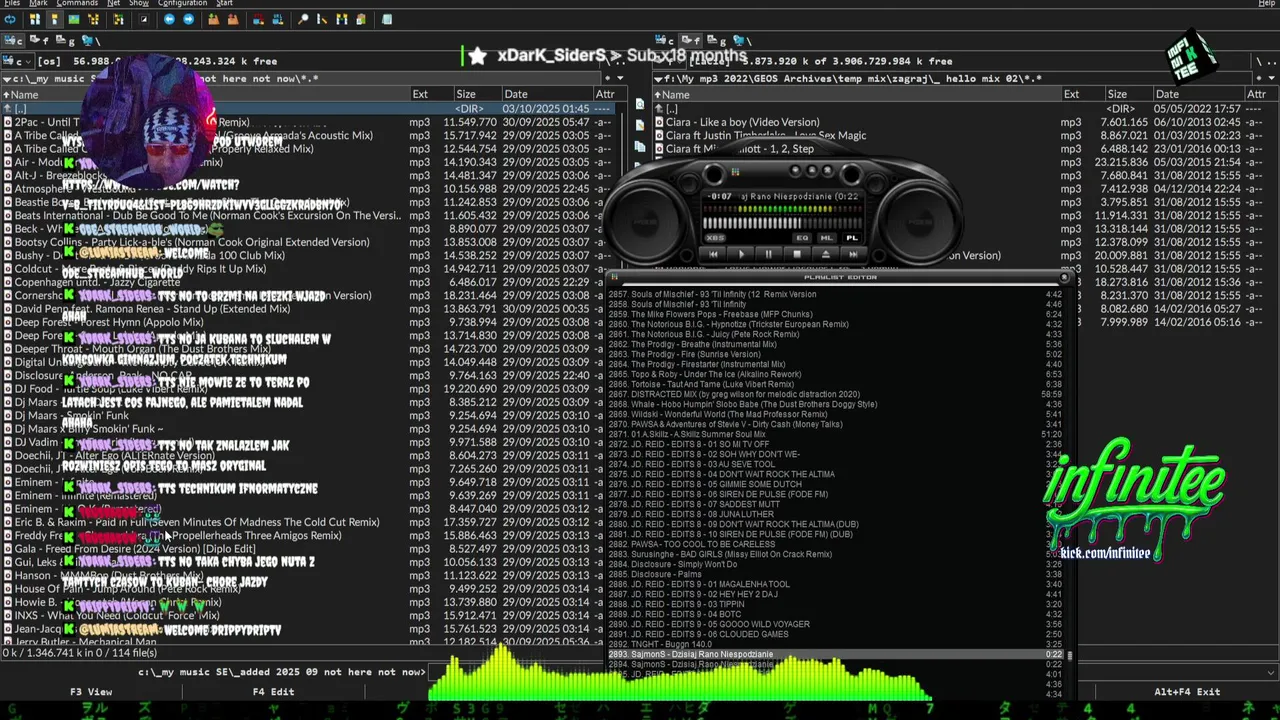Click the Unpack files toolbar icon
The width and height of the screenshot is (1280, 720).
click(x=233, y=19)
